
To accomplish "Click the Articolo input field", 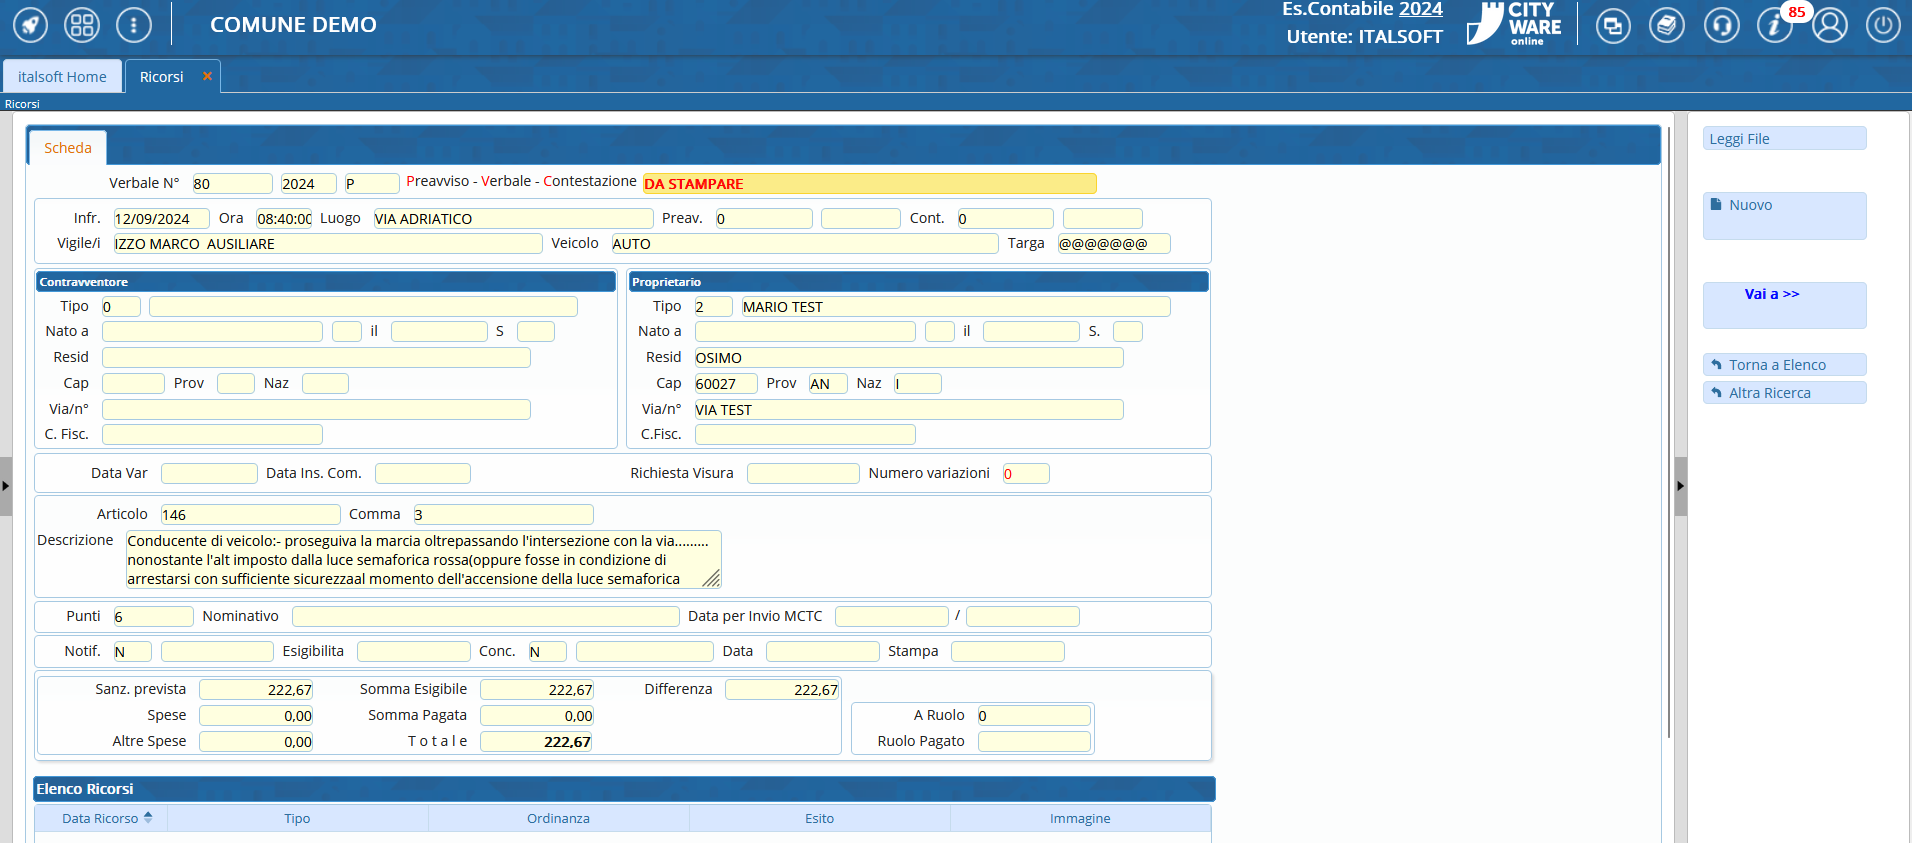I will click(x=250, y=515).
